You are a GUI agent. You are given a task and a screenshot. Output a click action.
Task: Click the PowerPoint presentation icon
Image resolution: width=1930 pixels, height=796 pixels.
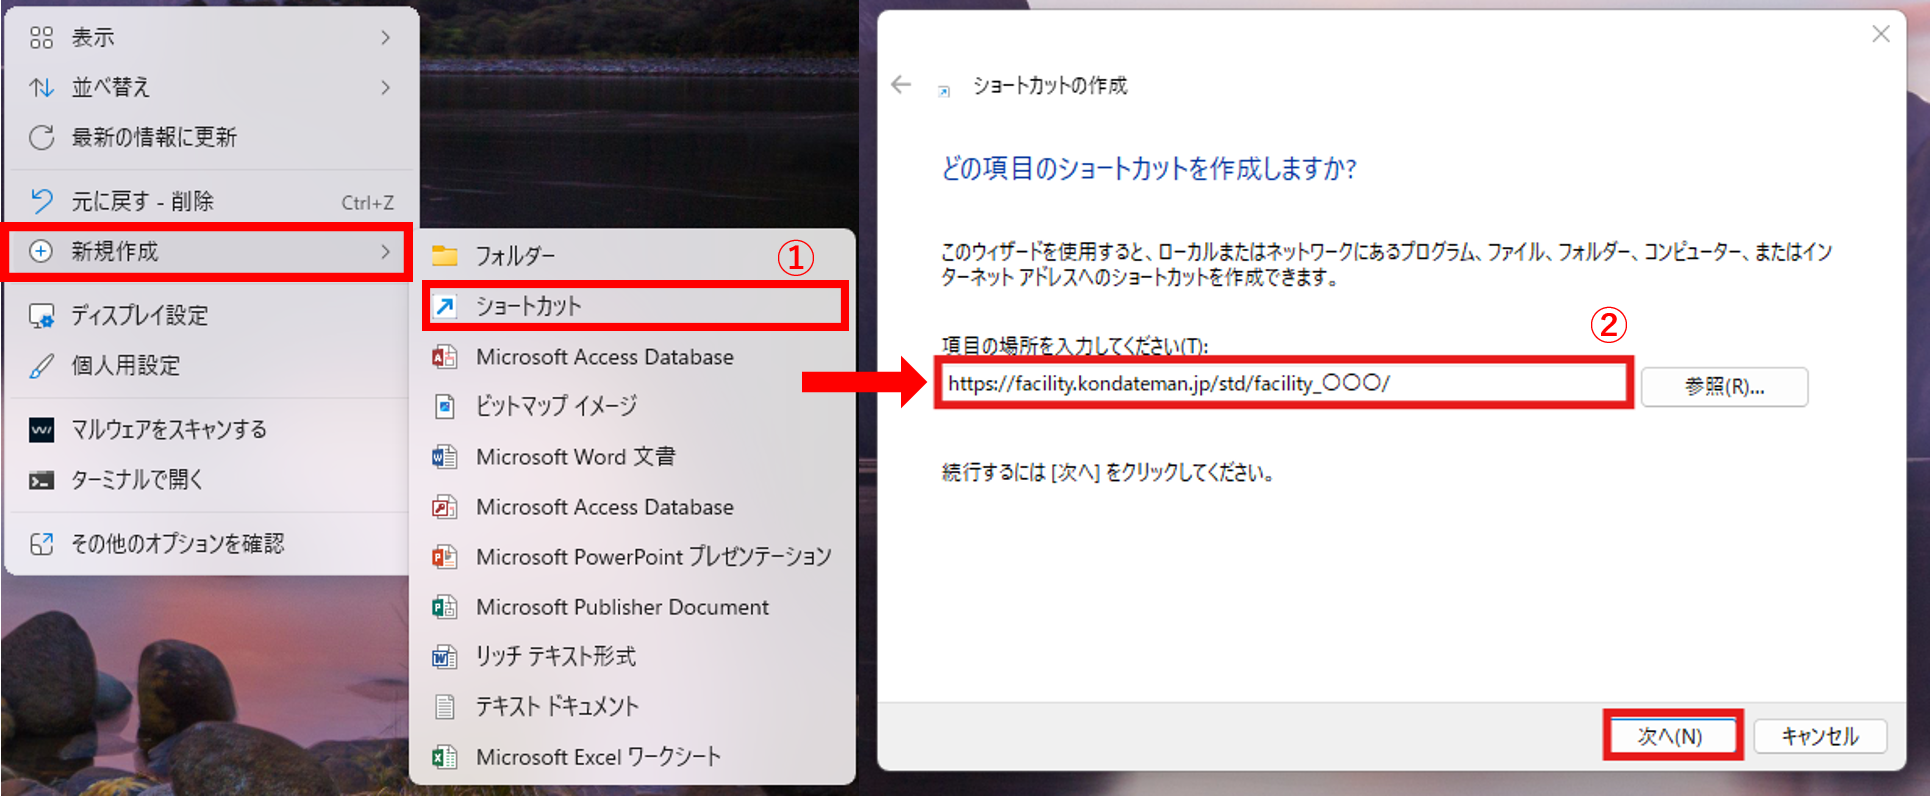click(445, 557)
